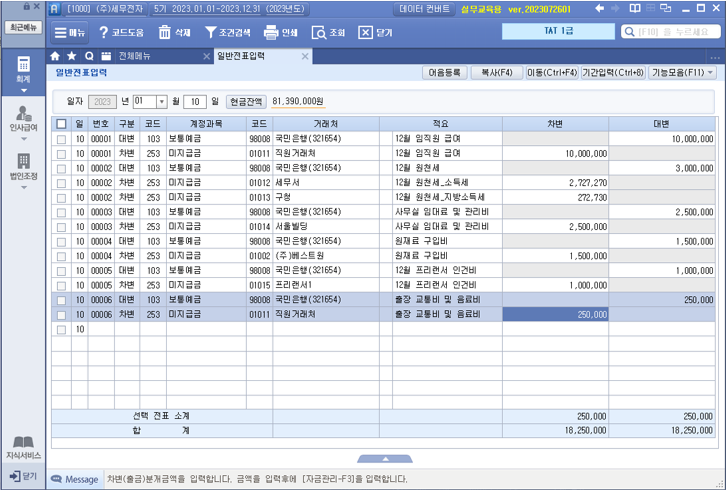Screen dimensions: 726x490
Task: Open the month 01 dropdown
Action: click(162, 101)
